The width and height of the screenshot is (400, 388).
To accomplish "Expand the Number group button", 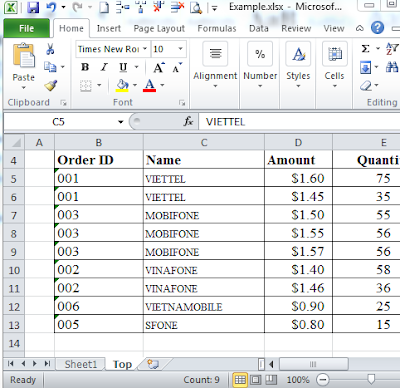I will pyautogui.click(x=260, y=65).
